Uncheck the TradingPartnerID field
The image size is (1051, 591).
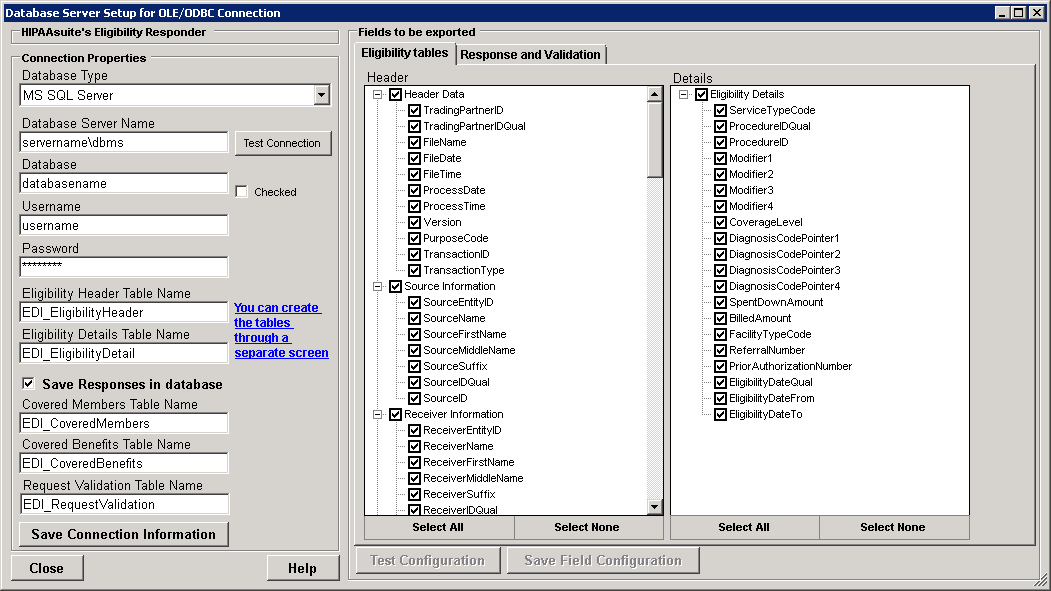click(414, 111)
